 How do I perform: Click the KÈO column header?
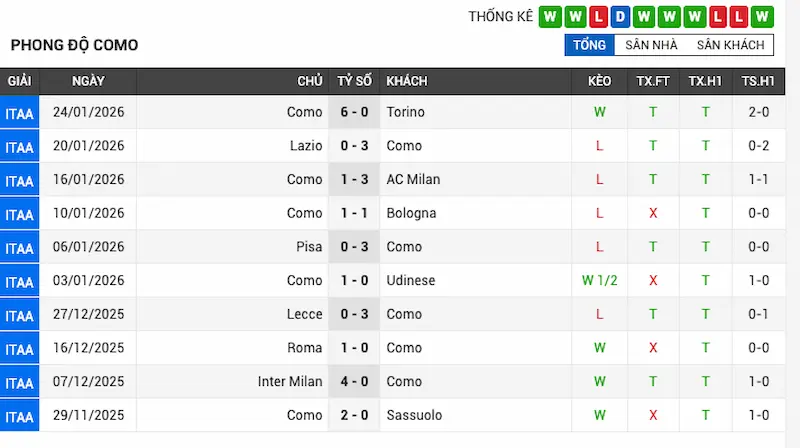pyautogui.click(x=600, y=81)
